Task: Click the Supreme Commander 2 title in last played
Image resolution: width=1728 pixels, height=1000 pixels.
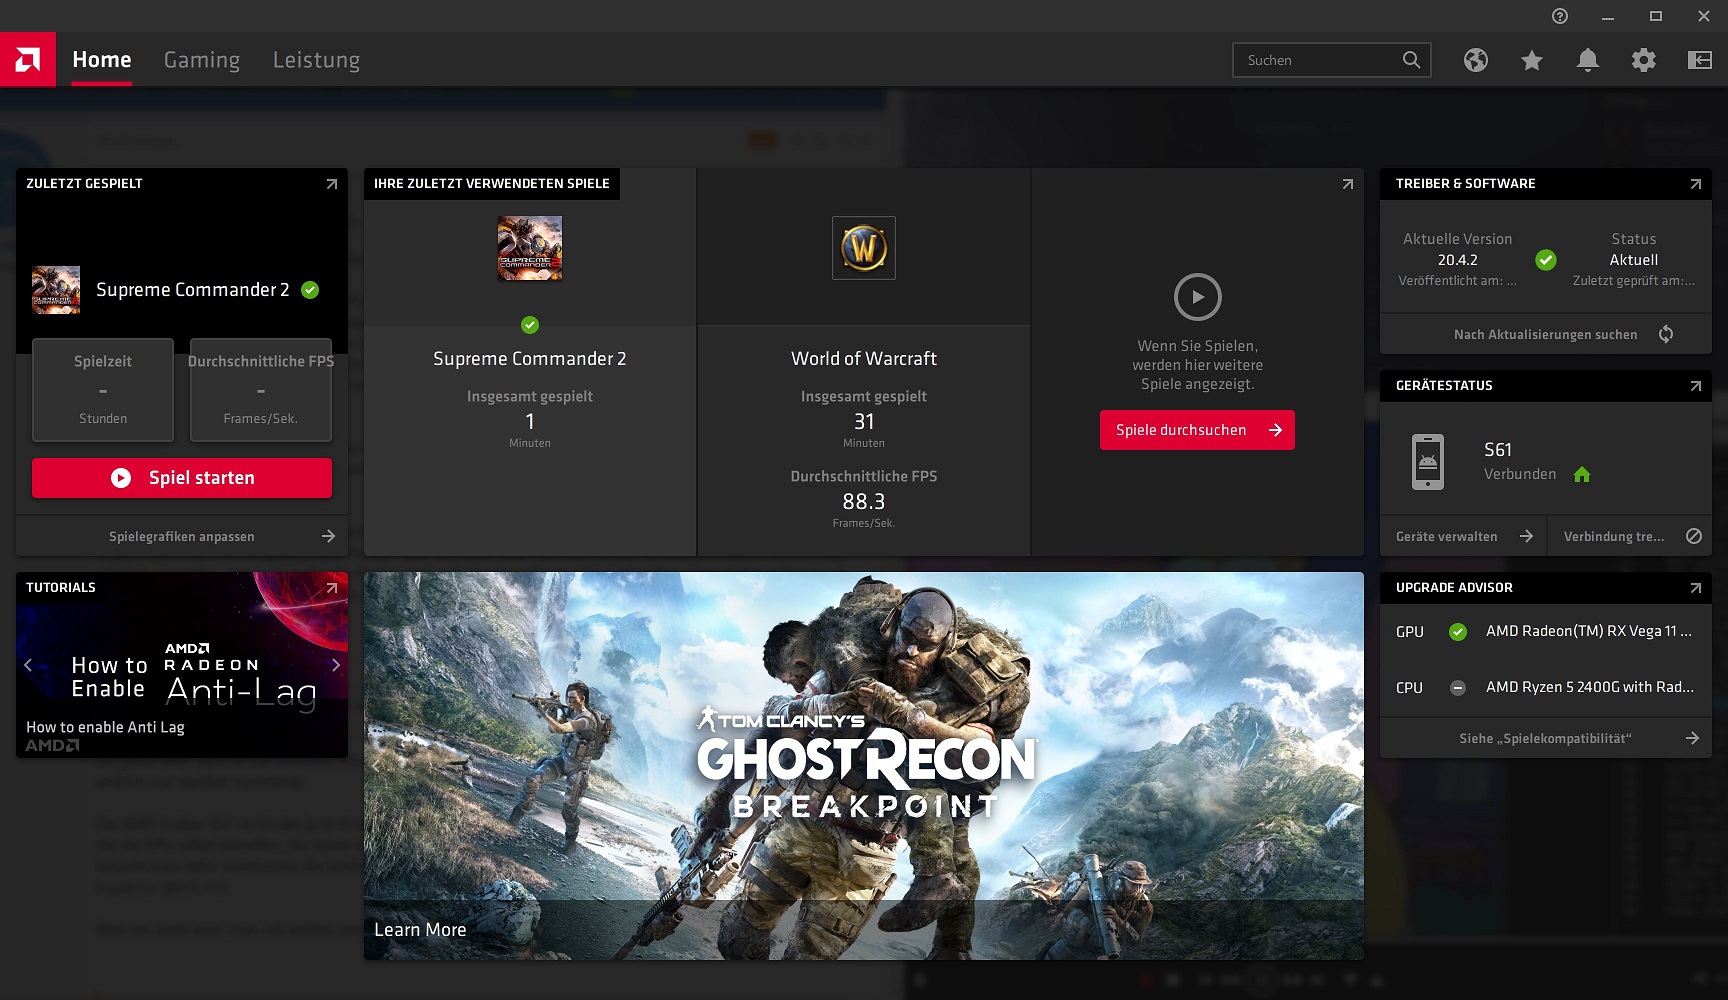Action: tap(193, 290)
